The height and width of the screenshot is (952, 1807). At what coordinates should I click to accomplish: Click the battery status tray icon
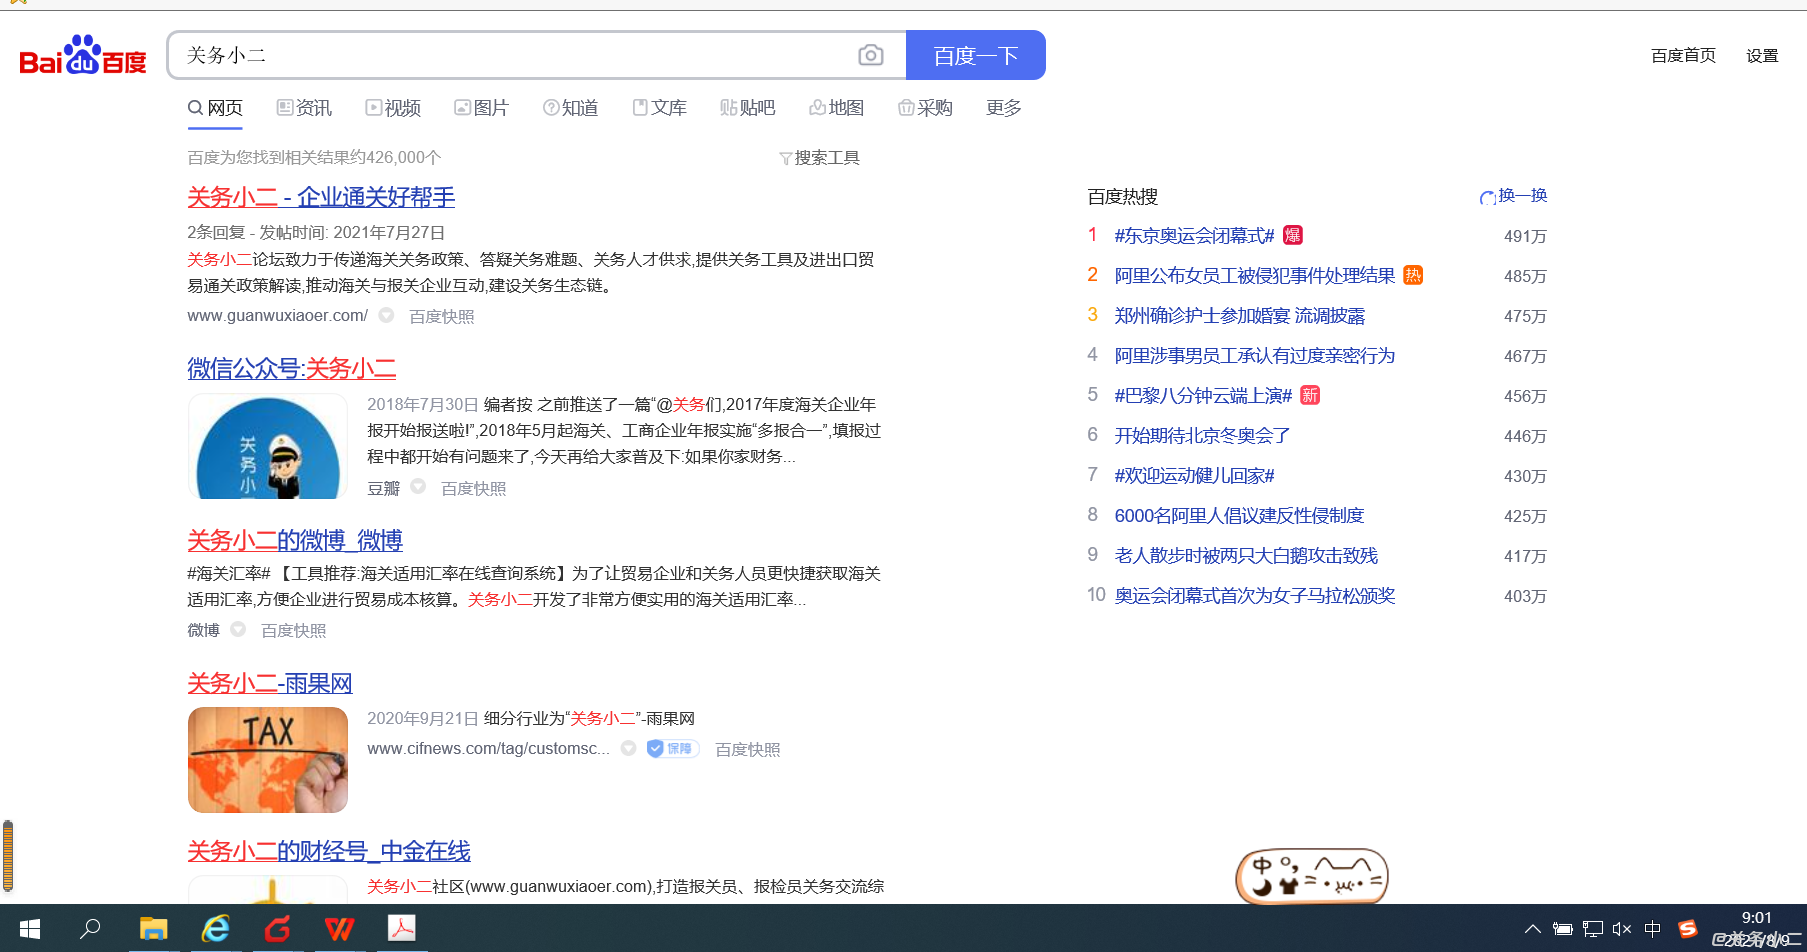point(1562,929)
